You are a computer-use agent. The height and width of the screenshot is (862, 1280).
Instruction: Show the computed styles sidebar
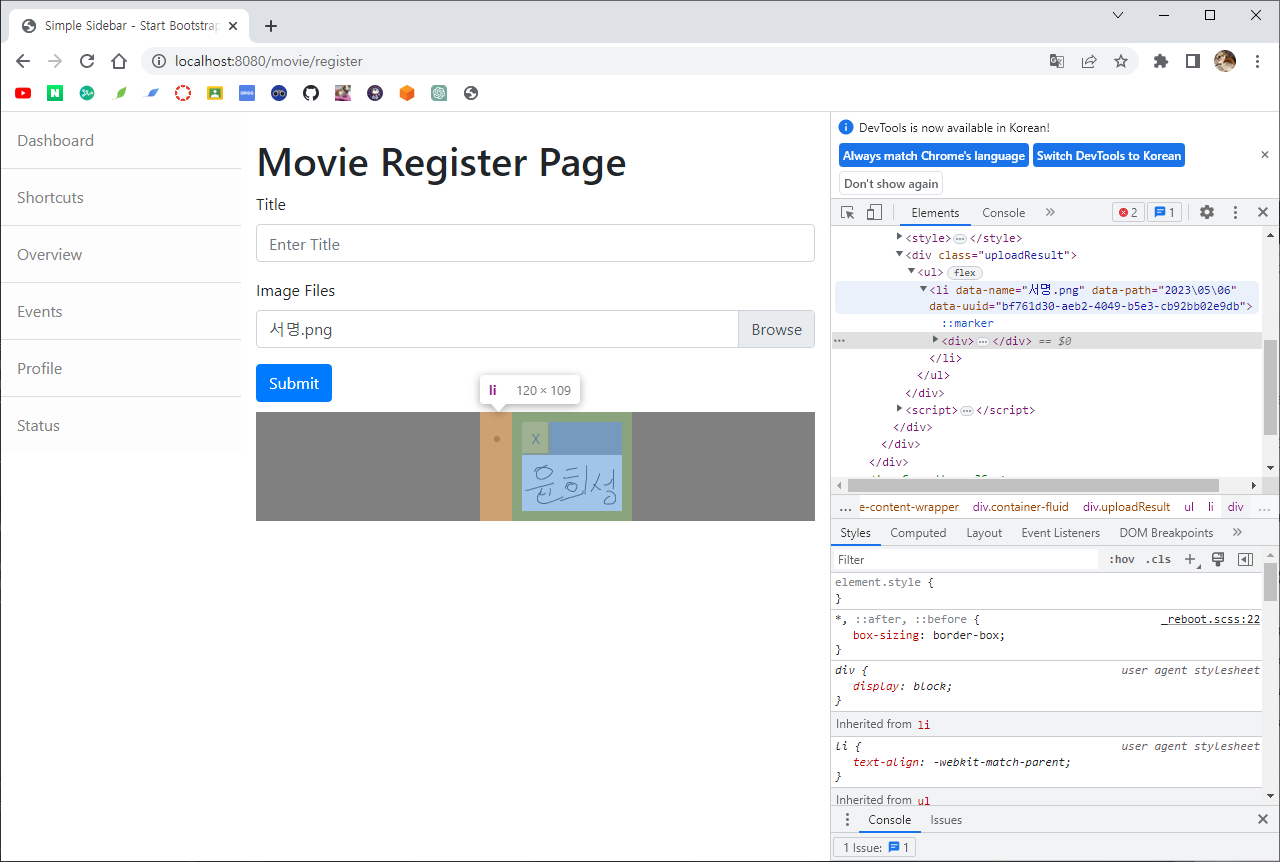tap(1245, 559)
